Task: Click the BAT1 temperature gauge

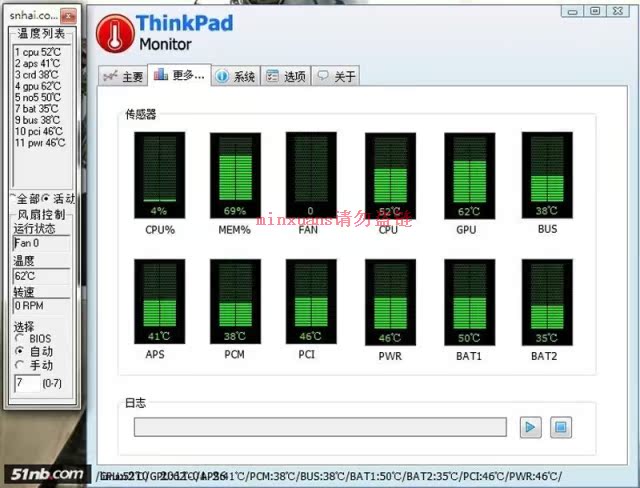Action: (x=469, y=302)
